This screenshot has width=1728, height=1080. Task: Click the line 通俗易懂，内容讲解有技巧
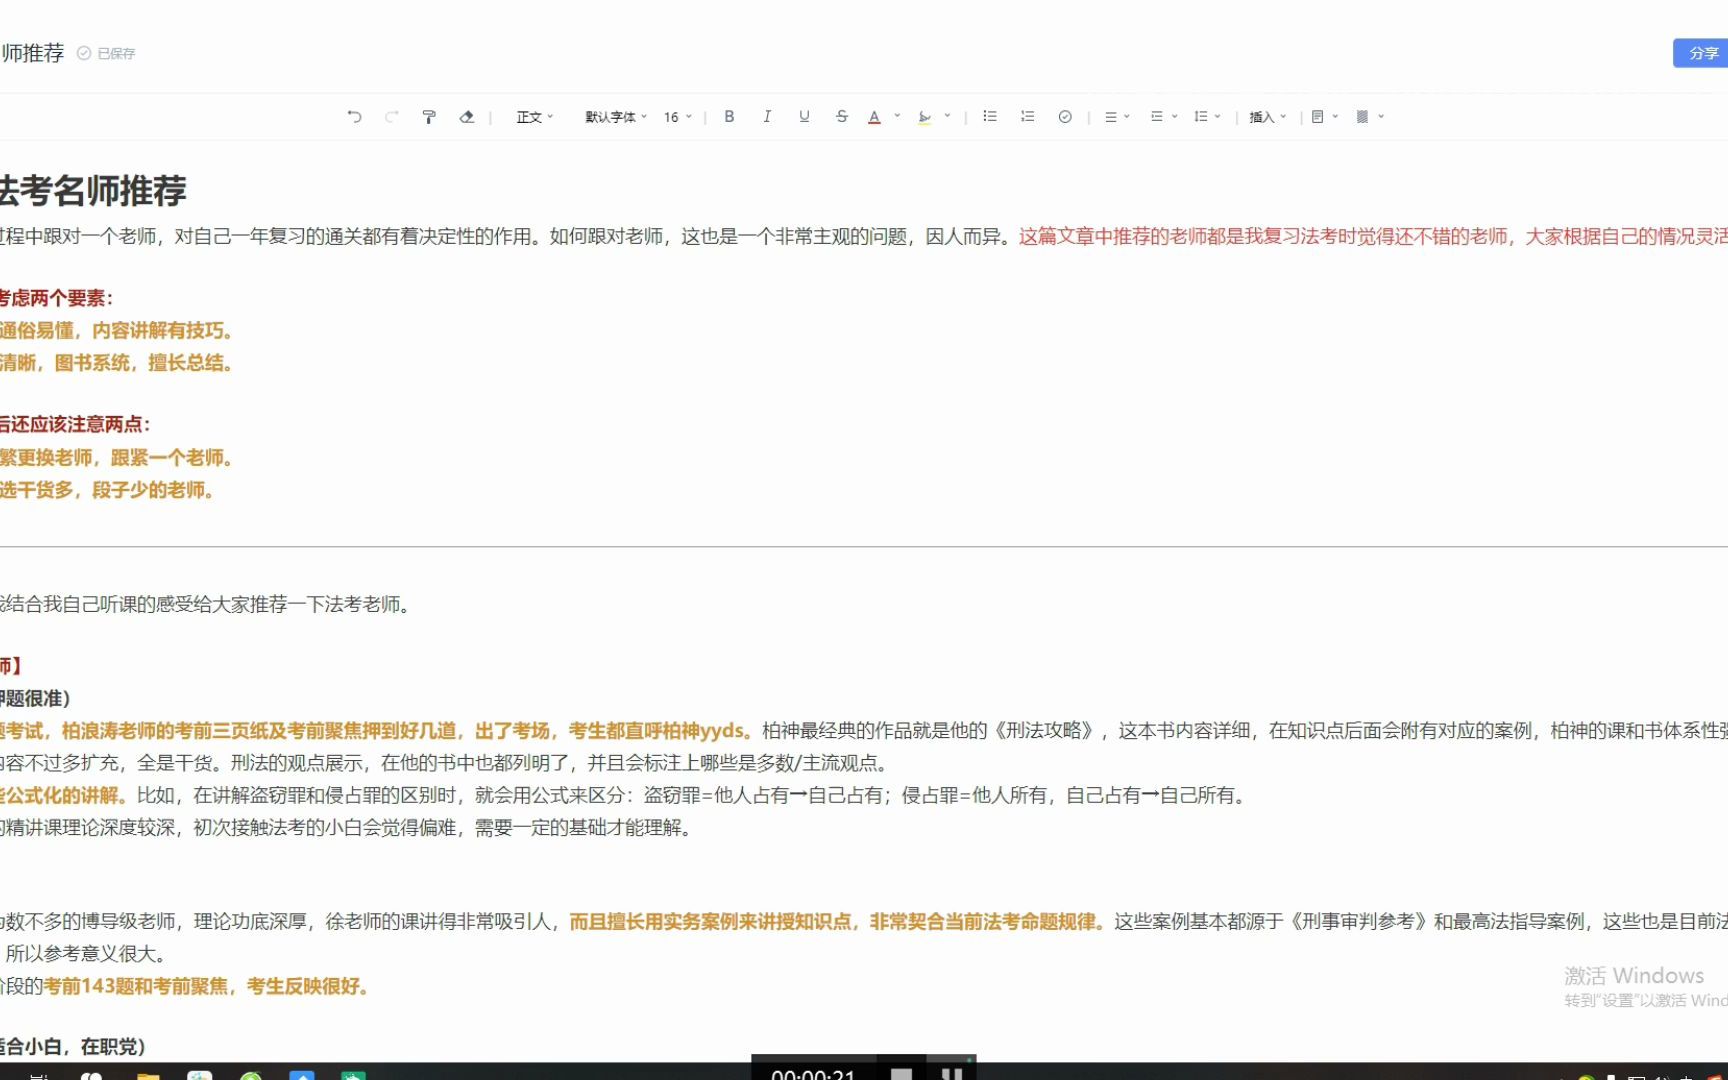coord(117,331)
